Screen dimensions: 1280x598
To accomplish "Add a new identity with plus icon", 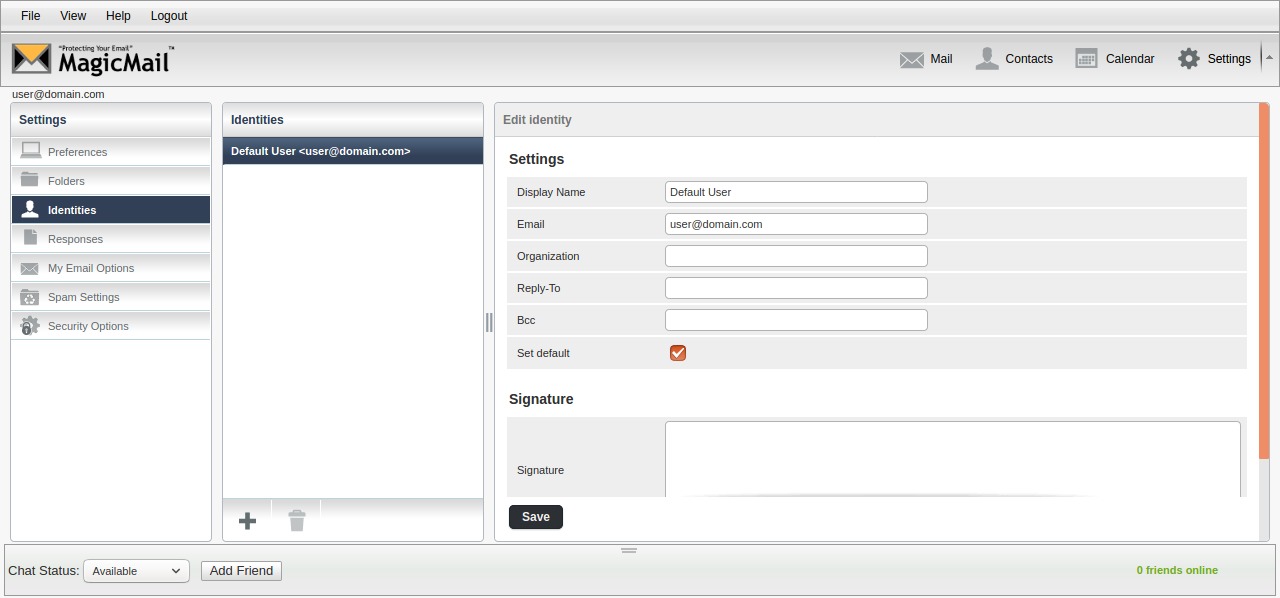I will [x=248, y=520].
